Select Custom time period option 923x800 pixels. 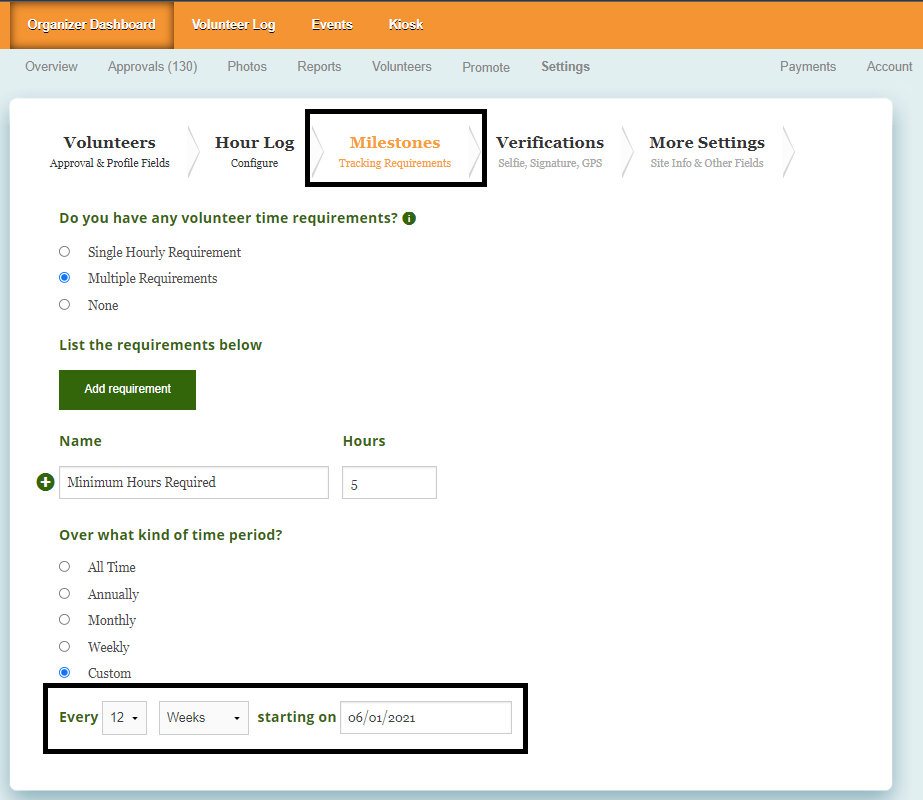pyautogui.click(x=65, y=672)
